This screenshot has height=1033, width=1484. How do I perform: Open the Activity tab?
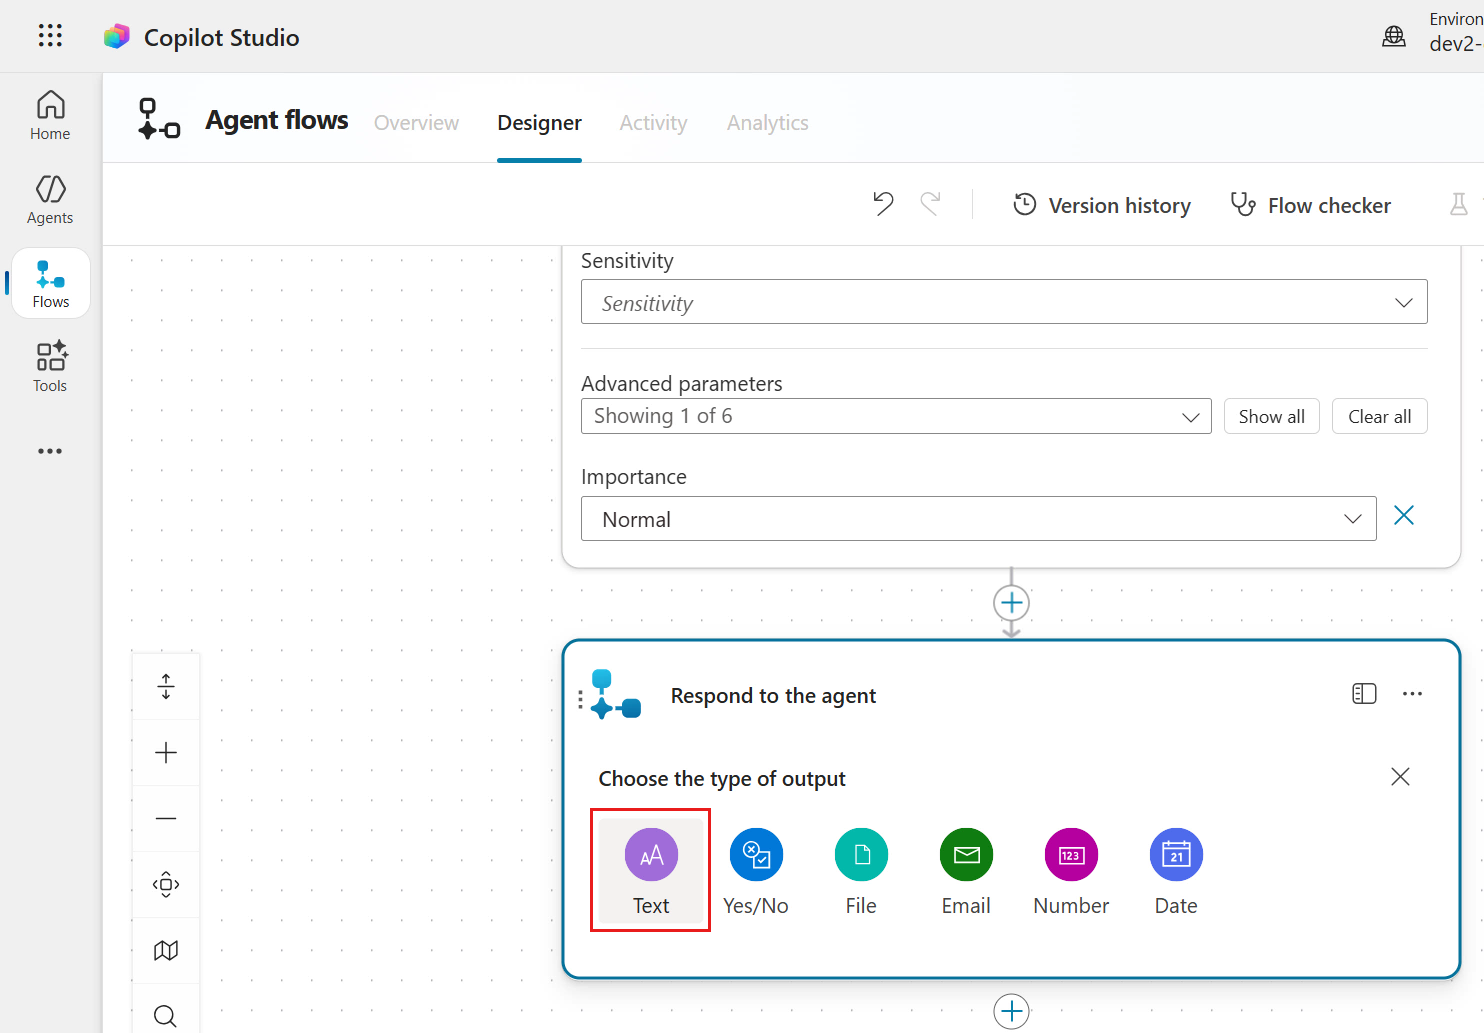653,123
